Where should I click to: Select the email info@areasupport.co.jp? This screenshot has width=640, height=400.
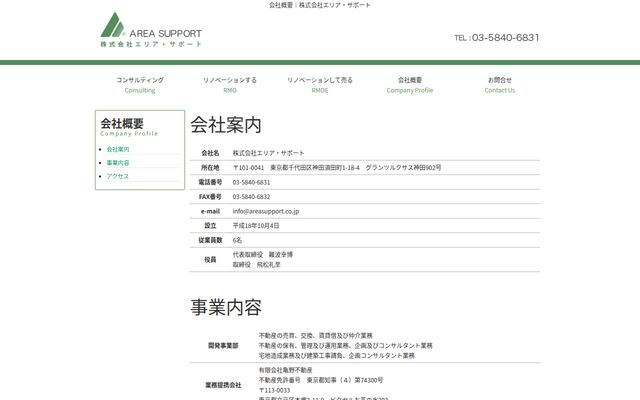click(x=266, y=211)
